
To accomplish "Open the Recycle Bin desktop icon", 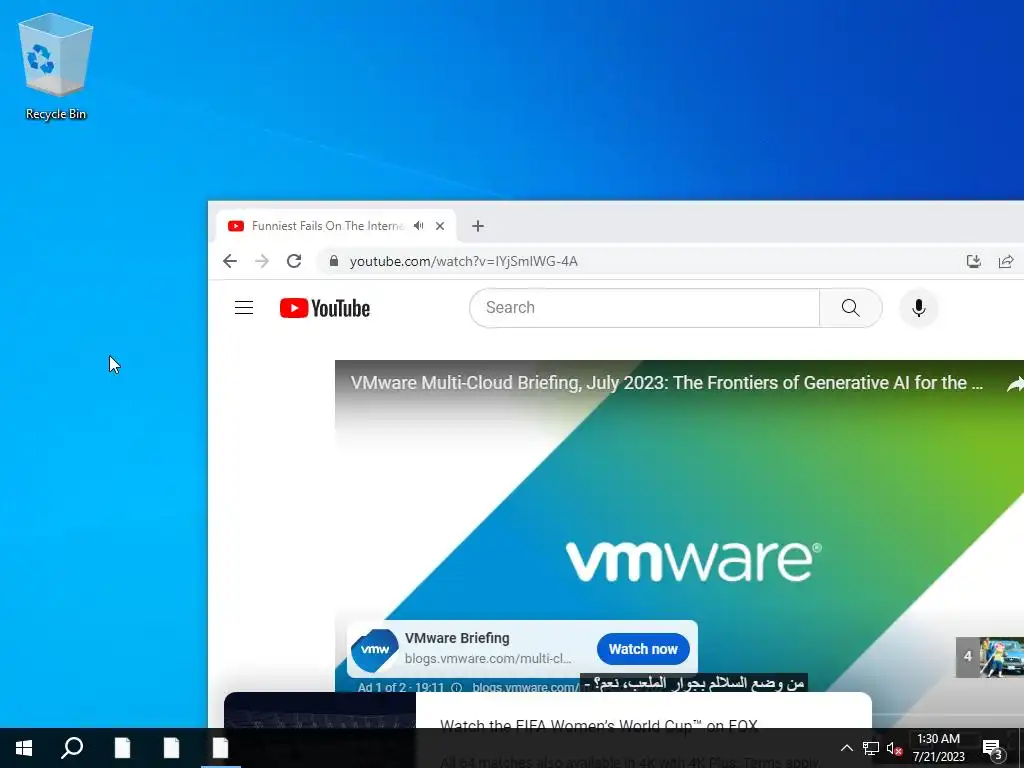I will (x=56, y=67).
